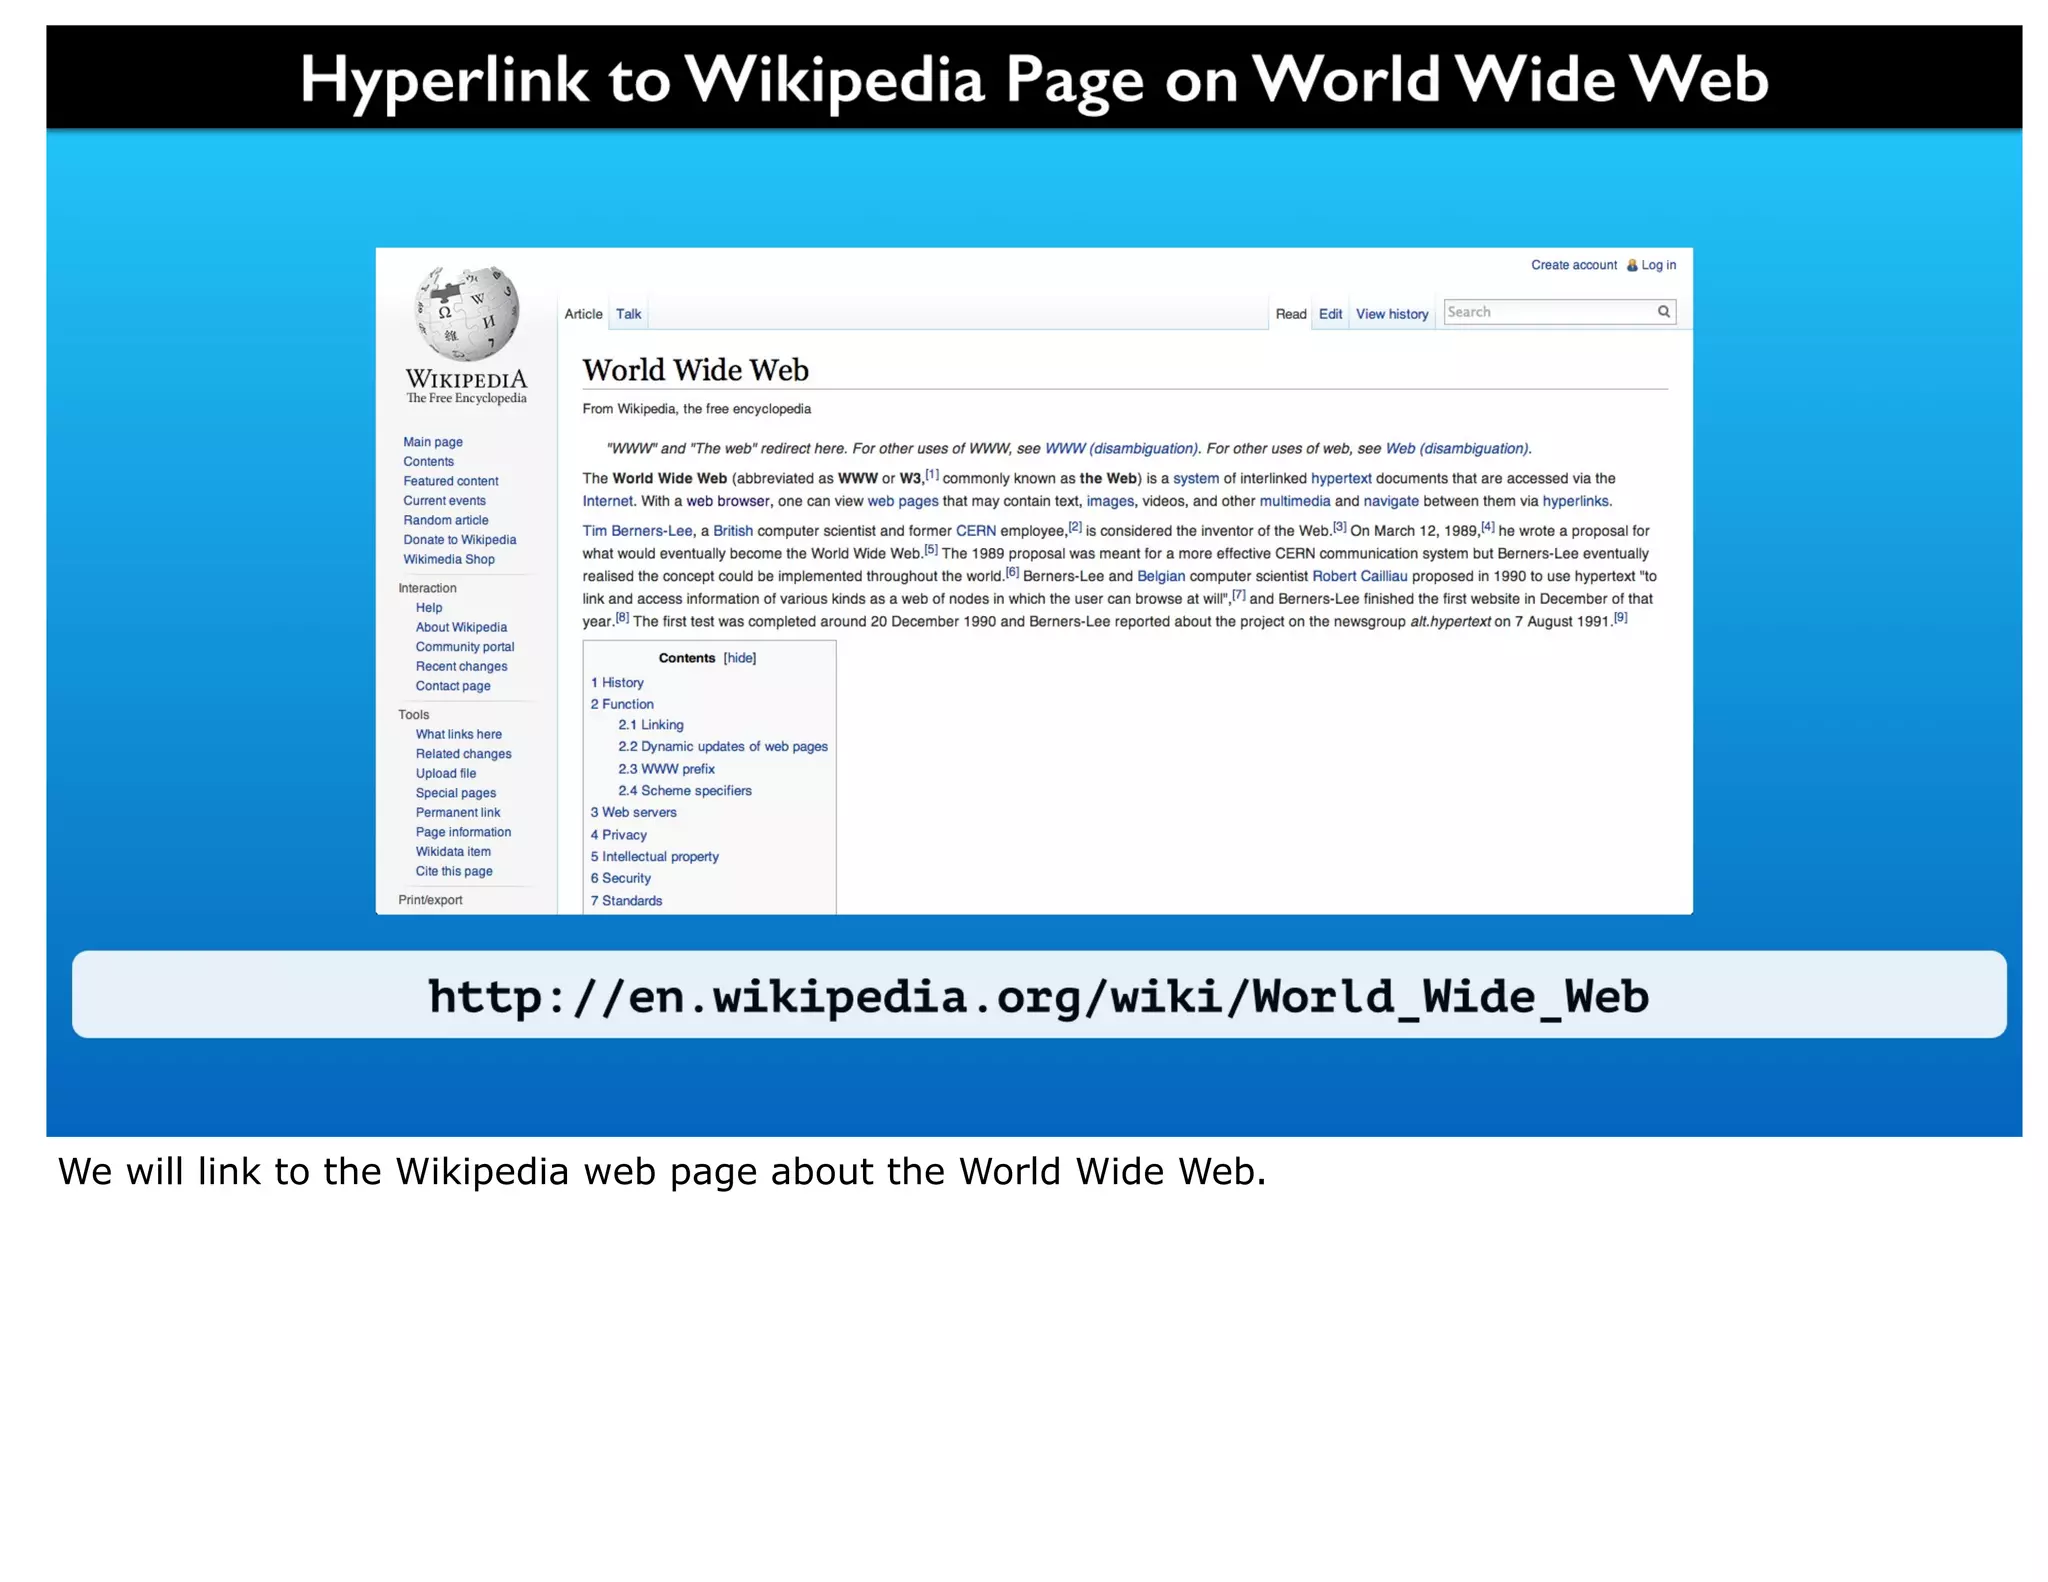
Task: Open the Wikimedia Shop link
Action: coord(448,559)
